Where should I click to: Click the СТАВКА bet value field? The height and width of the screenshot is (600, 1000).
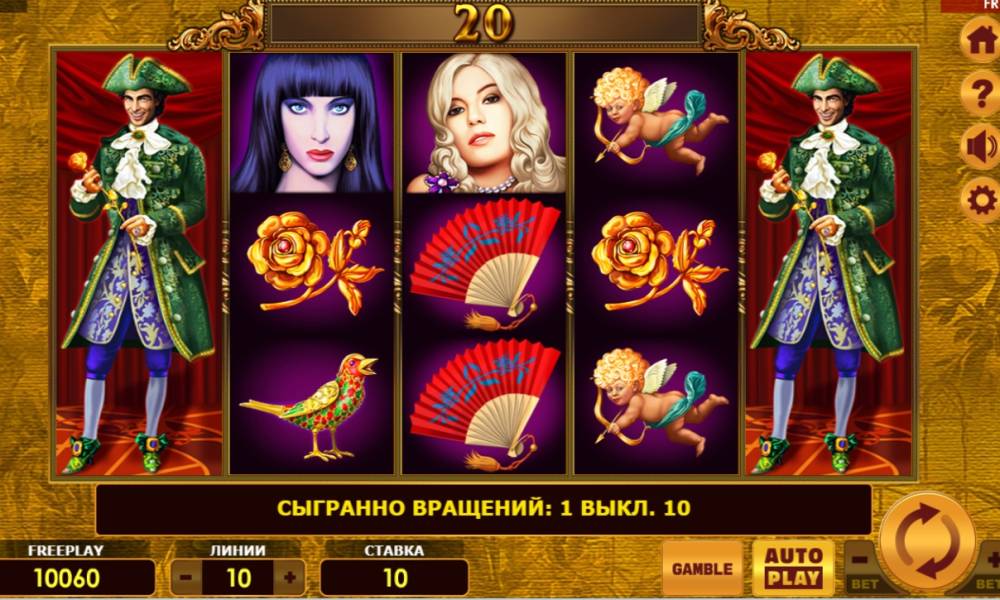click(x=394, y=578)
